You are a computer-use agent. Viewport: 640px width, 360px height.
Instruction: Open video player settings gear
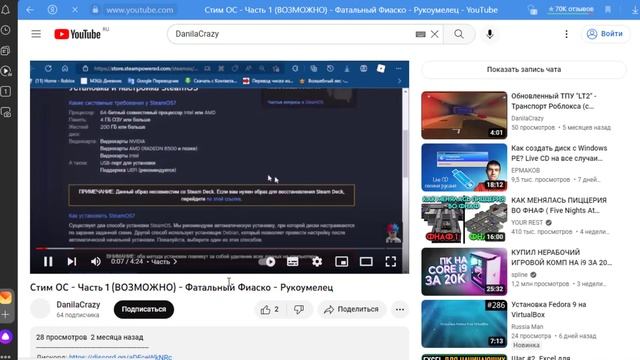[x=317, y=262]
